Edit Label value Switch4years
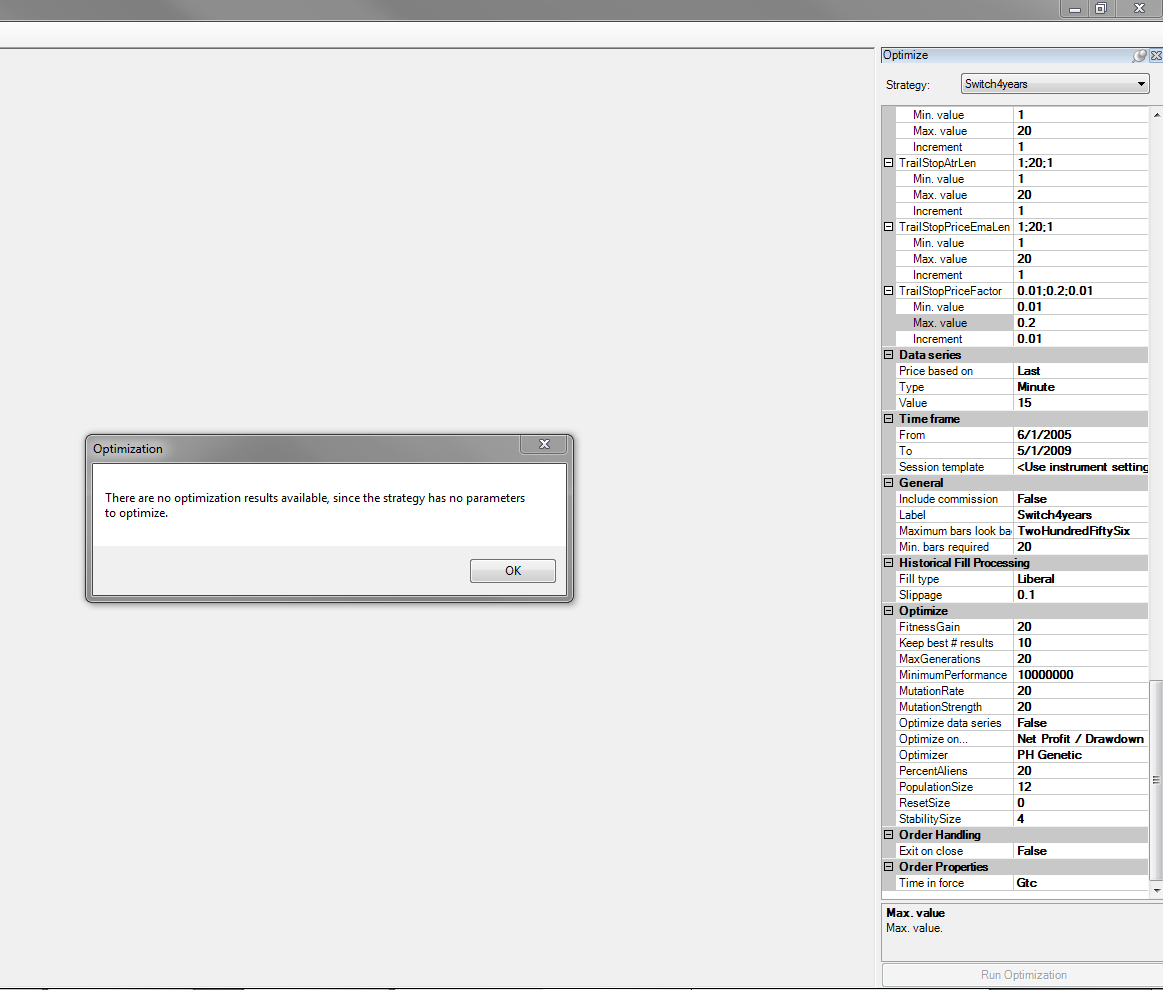The width and height of the screenshot is (1163, 990). tap(1081, 515)
